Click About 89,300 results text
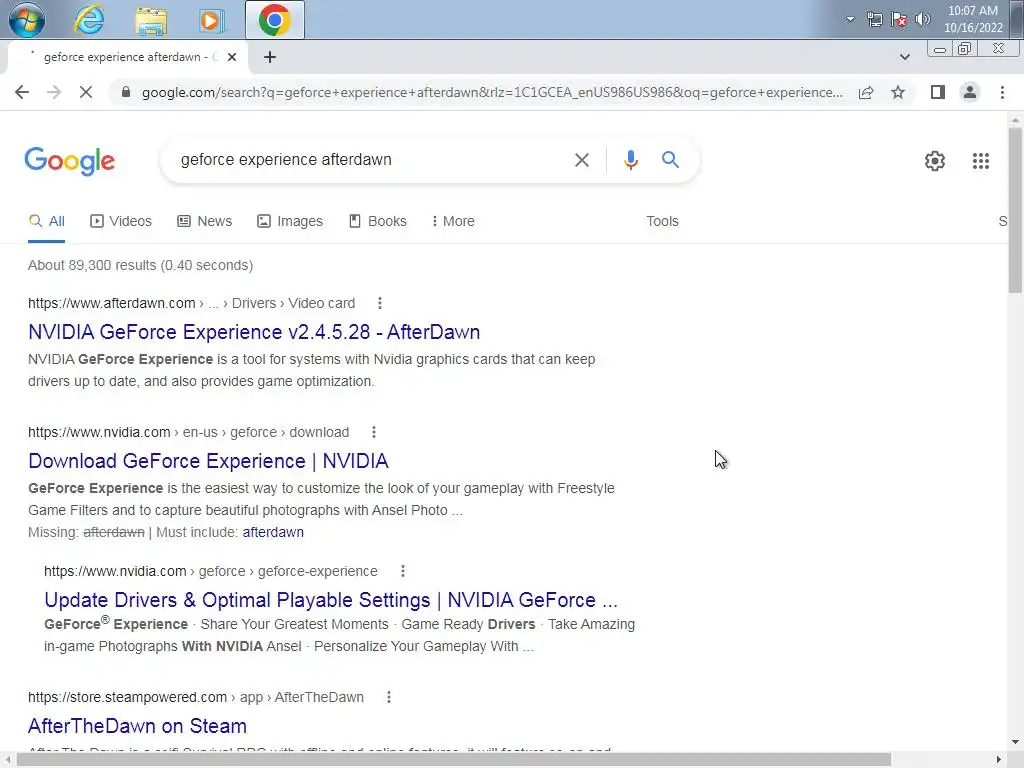The width and height of the screenshot is (1024, 768). [x=140, y=265]
